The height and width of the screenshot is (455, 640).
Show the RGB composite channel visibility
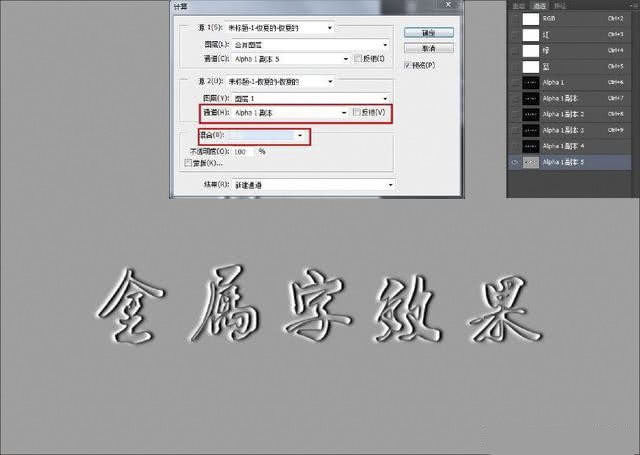(515, 19)
